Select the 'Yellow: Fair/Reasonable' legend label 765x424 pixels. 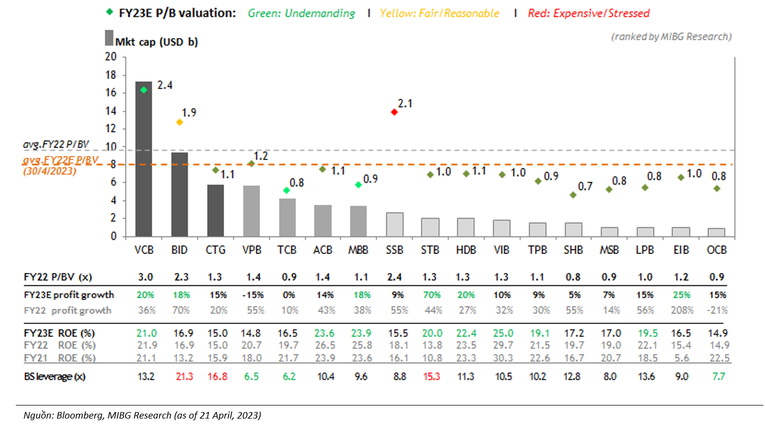(440, 13)
